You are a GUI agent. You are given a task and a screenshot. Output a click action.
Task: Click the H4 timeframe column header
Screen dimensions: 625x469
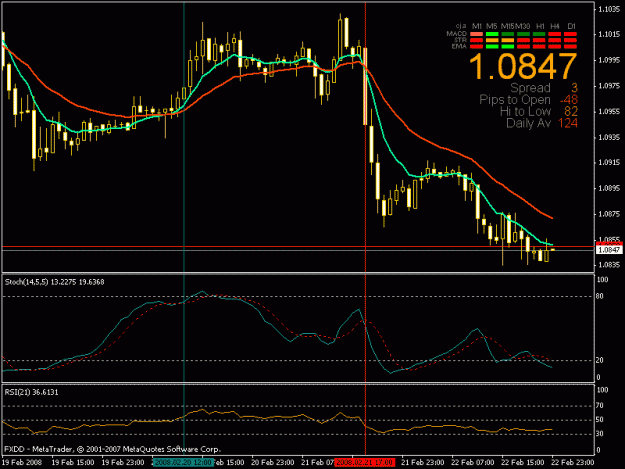[x=555, y=26]
